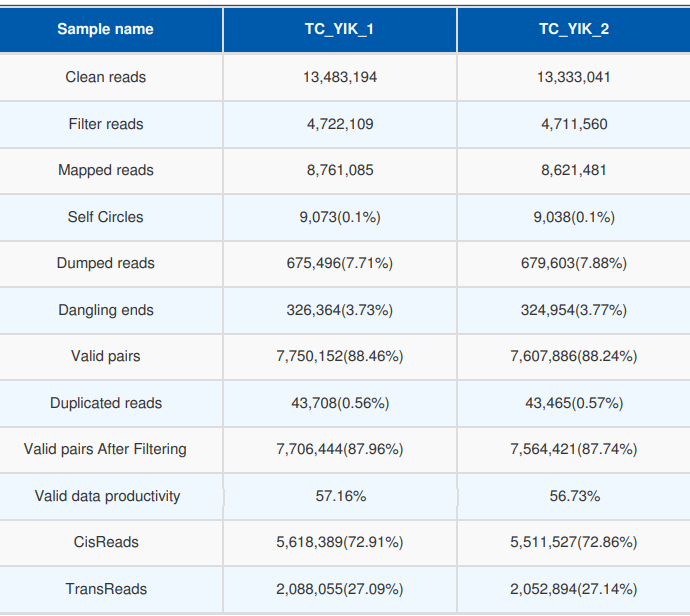Image resolution: width=690 pixels, height=616 pixels.
Task: Select the 5,511,527(72.86%) CisReads cell
Action: (573, 542)
